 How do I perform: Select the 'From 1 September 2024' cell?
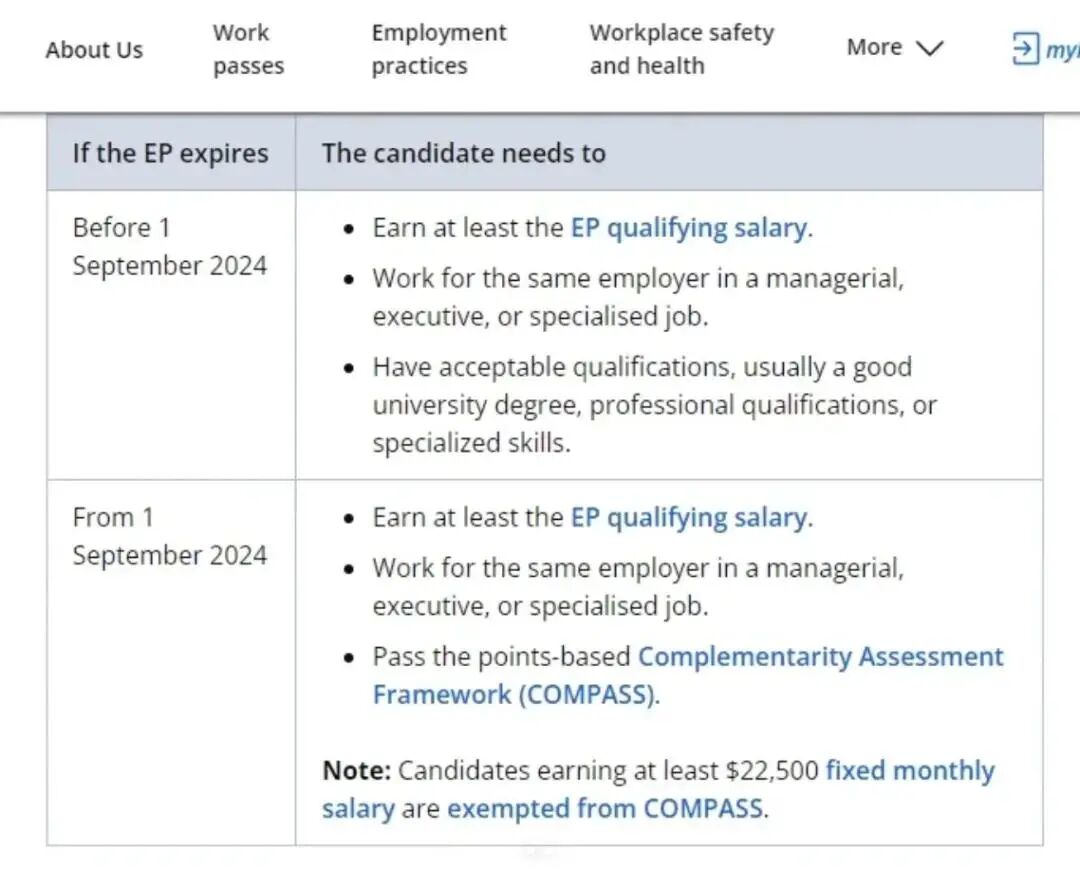(x=171, y=662)
